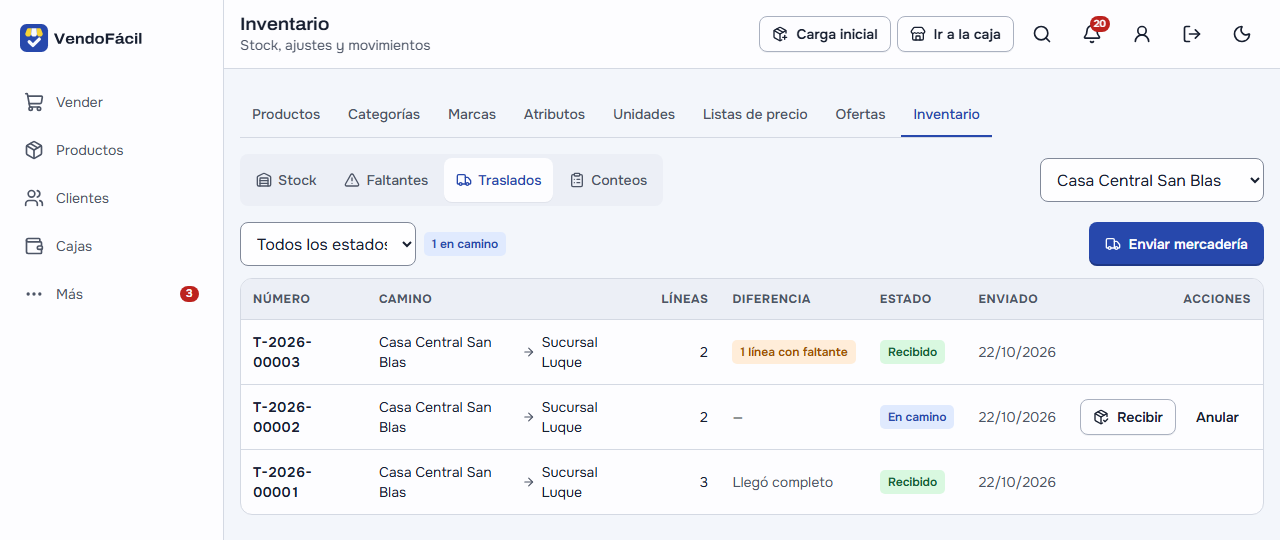Switch to the Marcas tab
Screen dimensions: 1280x540
472,114
